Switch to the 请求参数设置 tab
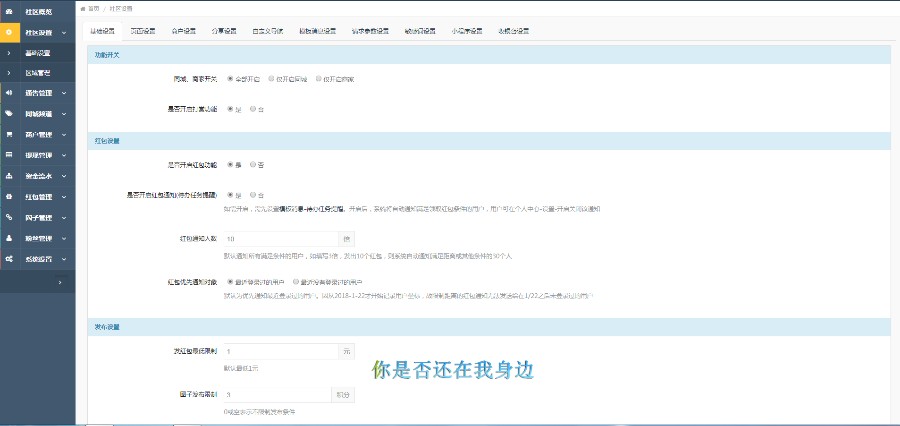The height and width of the screenshot is (426, 900). pyautogui.click(x=370, y=31)
